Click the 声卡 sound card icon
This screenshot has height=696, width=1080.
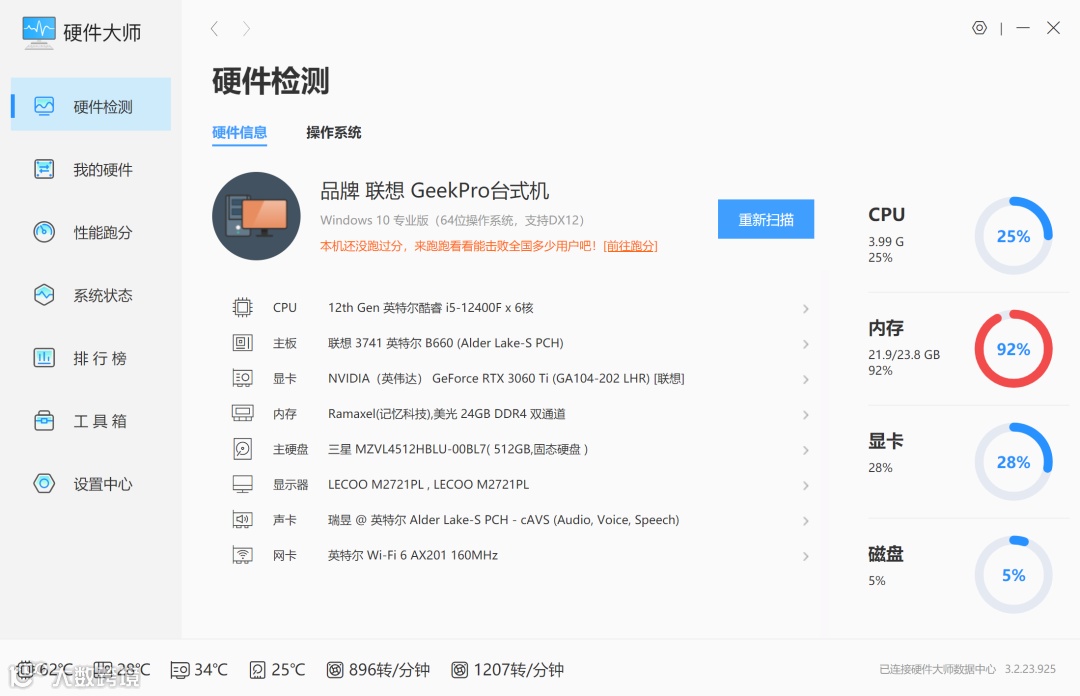pyautogui.click(x=242, y=520)
